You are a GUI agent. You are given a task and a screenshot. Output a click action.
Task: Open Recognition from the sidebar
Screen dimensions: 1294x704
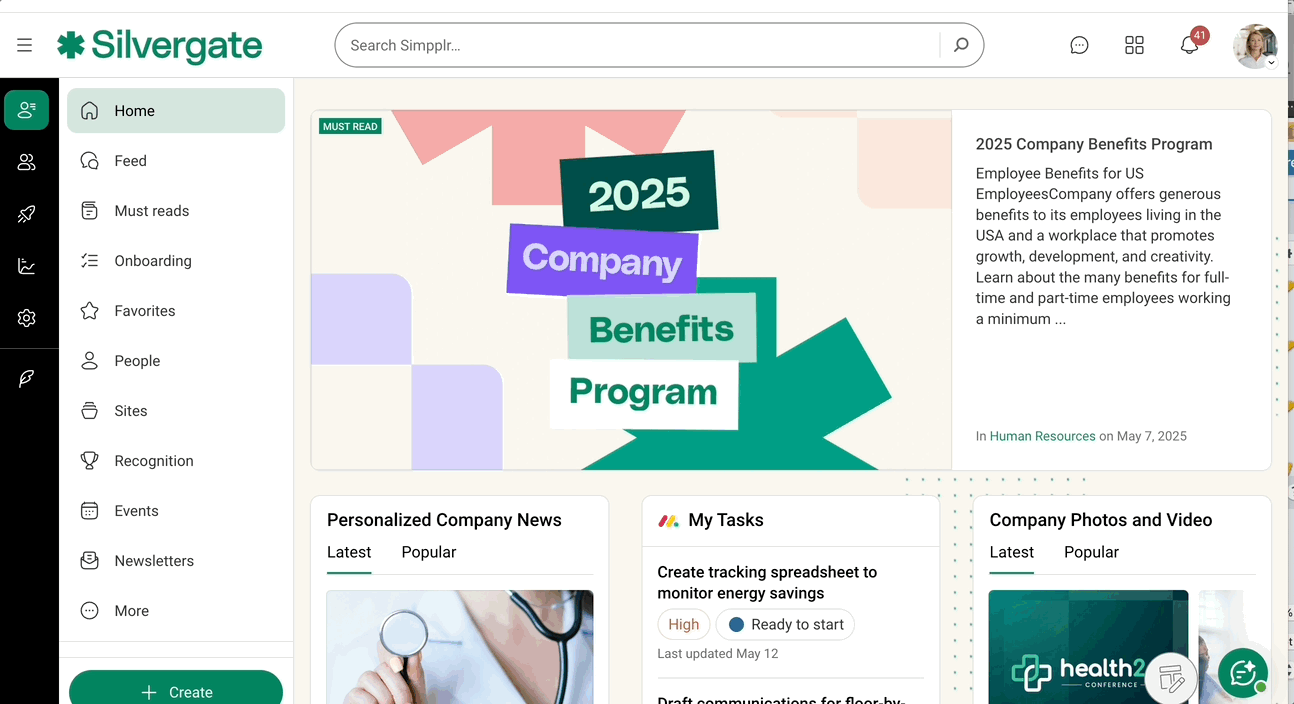point(153,461)
